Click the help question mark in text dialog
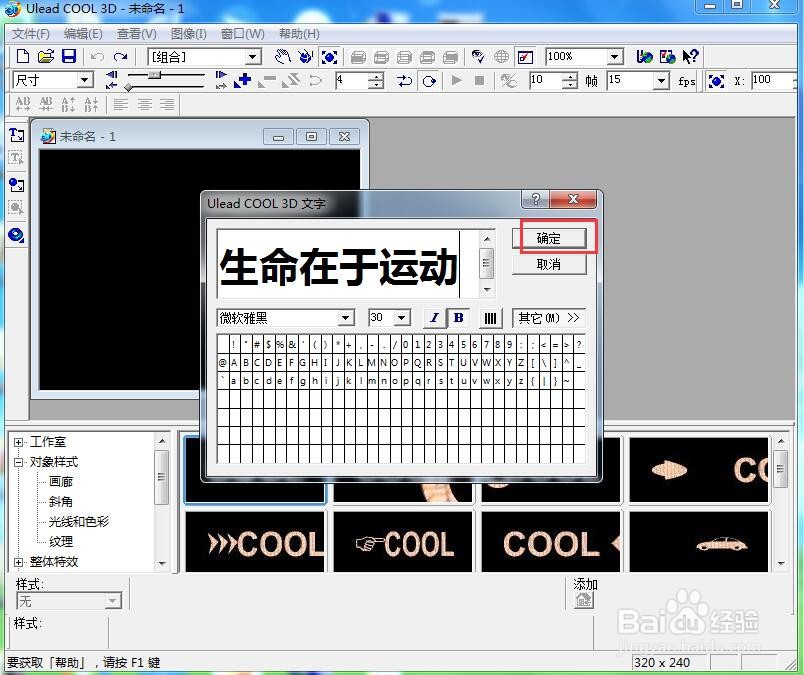Screen dimensions: 804x675 (x=536, y=198)
